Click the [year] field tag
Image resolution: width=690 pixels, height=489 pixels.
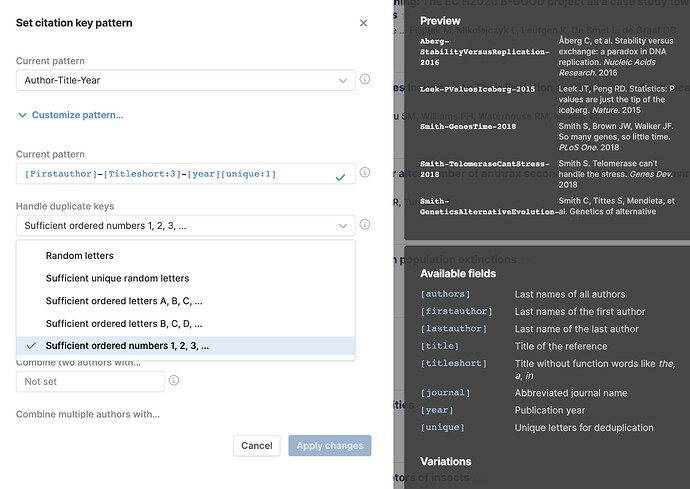[437, 410]
